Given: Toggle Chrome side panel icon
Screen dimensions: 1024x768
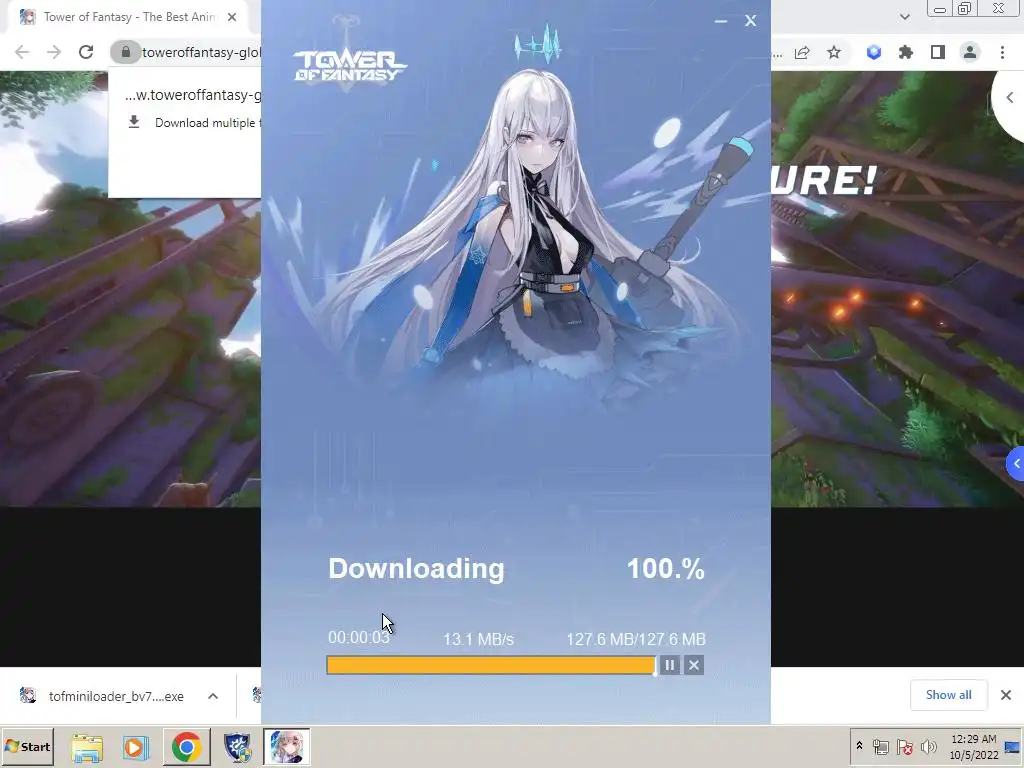Looking at the screenshot, I should (x=938, y=52).
